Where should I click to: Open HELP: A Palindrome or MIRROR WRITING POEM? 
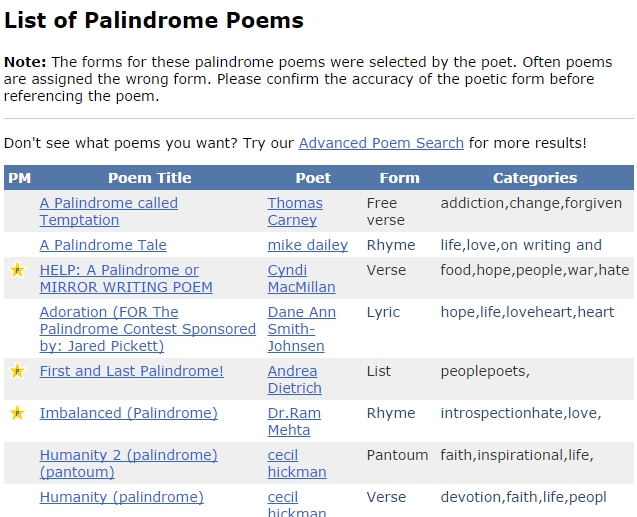(x=125, y=278)
